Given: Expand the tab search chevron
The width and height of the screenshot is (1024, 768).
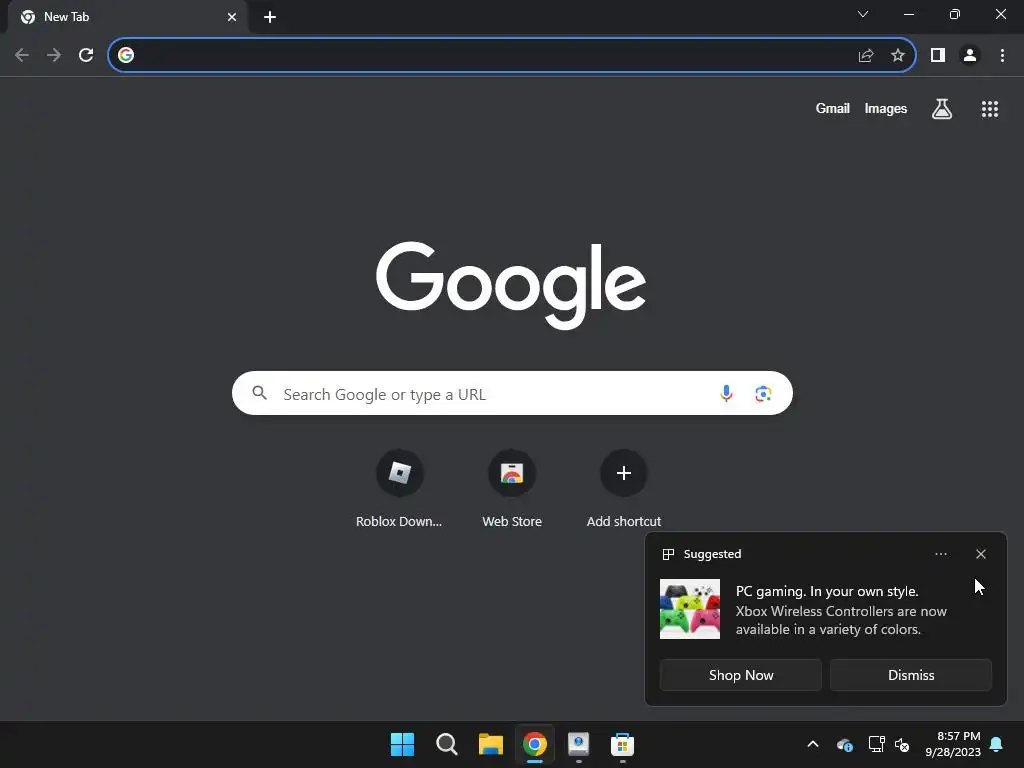Looking at the screenshot, I should (x=863, y=14).
